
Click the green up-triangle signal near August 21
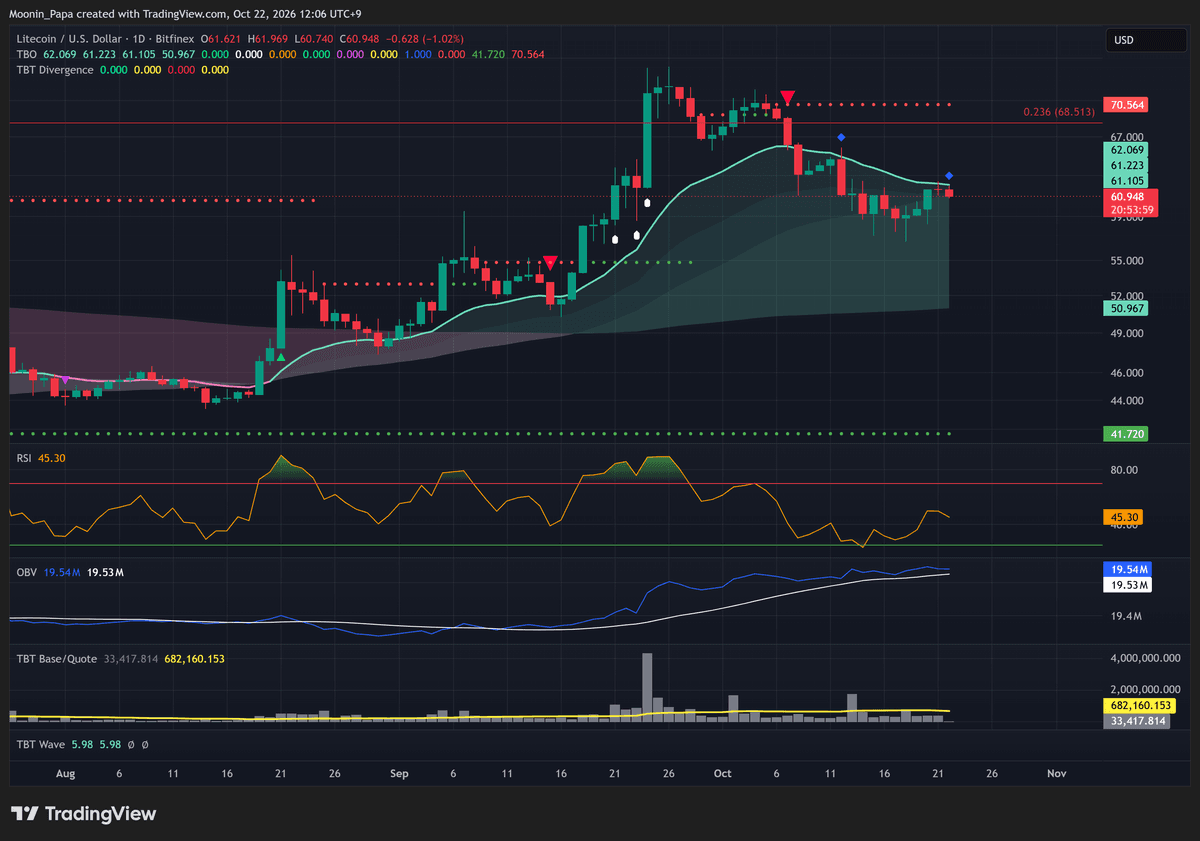pyautogui.click(x=281, y=356)
